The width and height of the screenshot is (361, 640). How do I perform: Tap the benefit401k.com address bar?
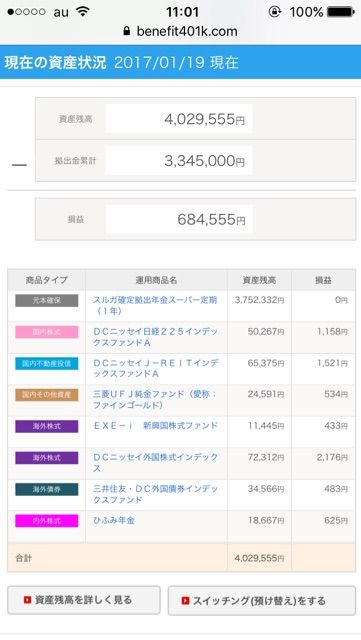(x=180, y=31)
